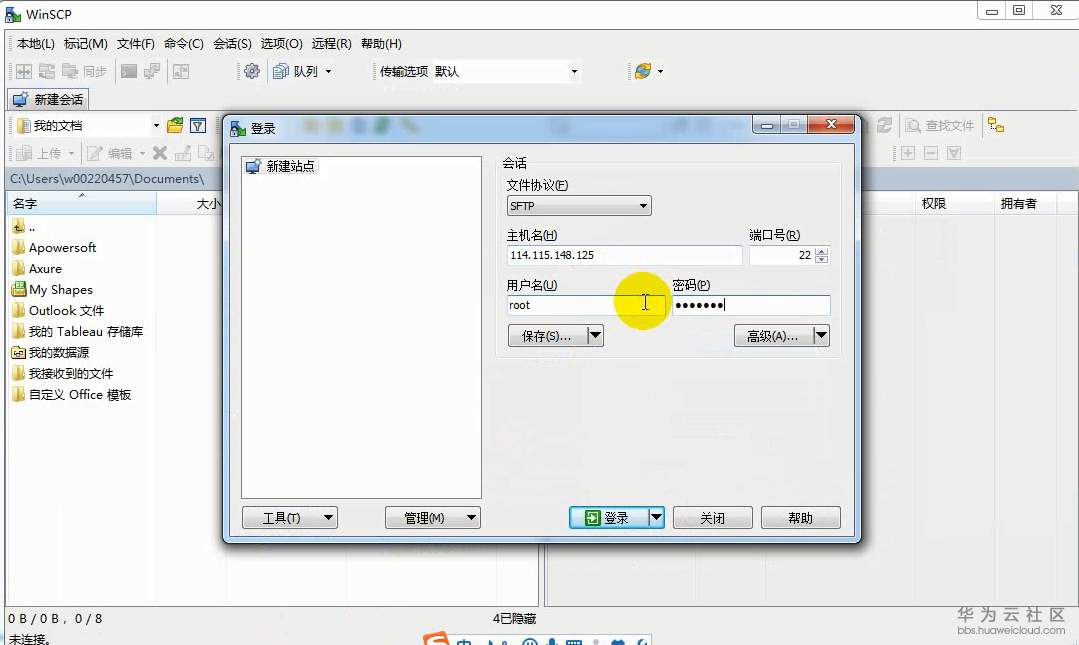Select the 自定义 Office 模板 folder
This screenshot has width=1079, height=645.
(79, 395)
